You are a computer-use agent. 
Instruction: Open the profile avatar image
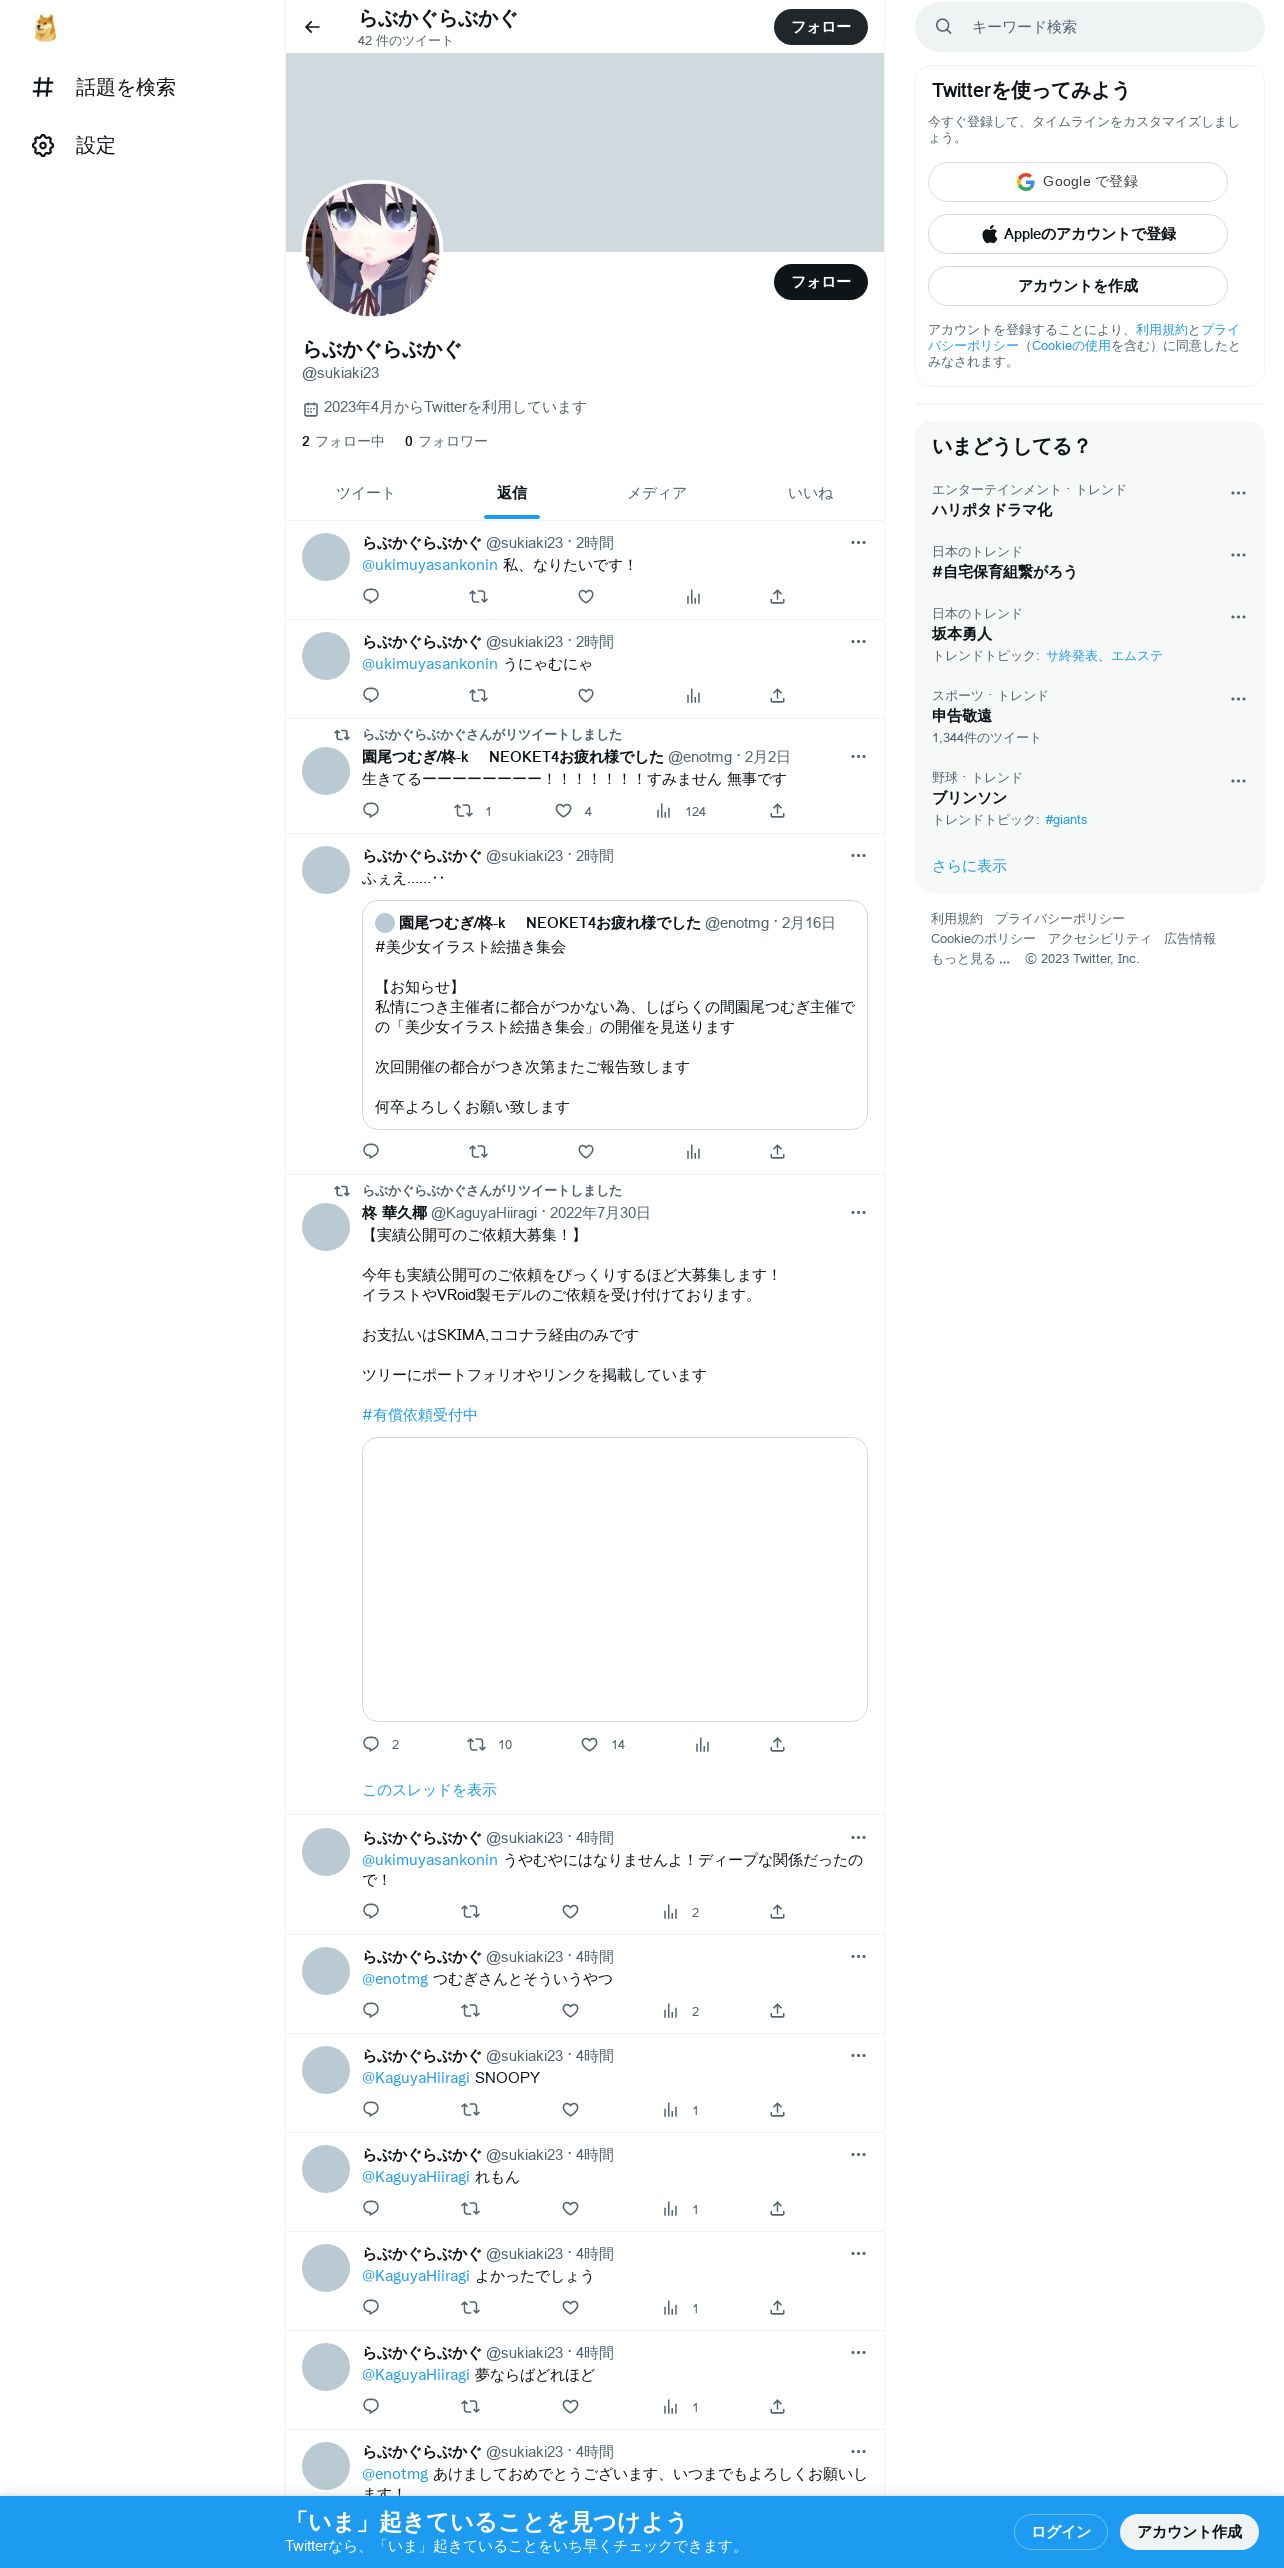click(x=372, y=250)
